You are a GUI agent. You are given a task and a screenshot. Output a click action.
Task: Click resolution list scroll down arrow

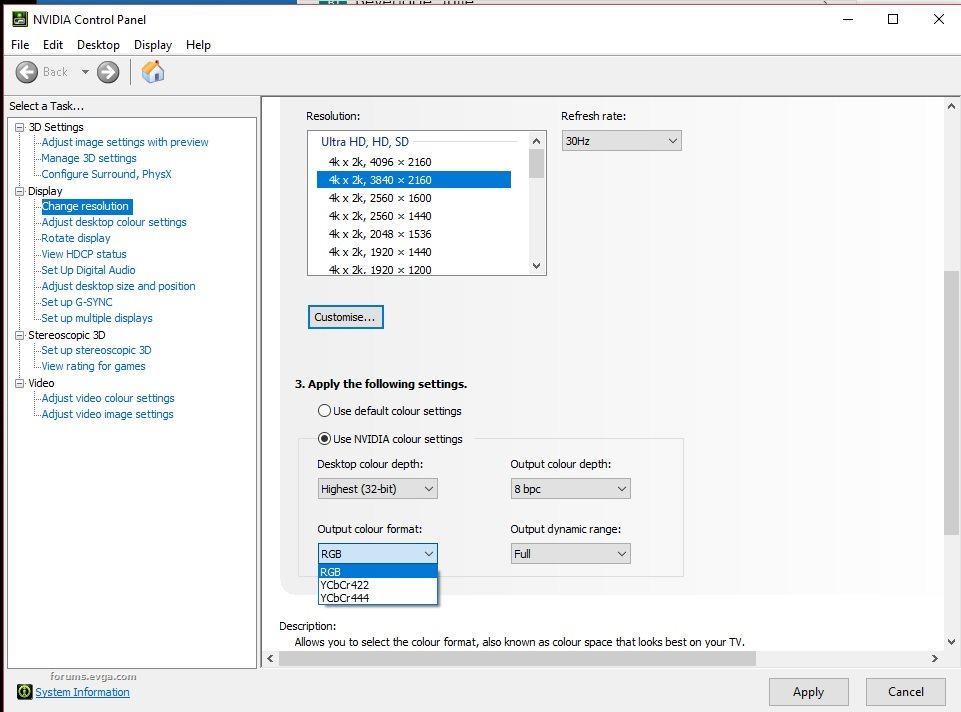(536, 266)
